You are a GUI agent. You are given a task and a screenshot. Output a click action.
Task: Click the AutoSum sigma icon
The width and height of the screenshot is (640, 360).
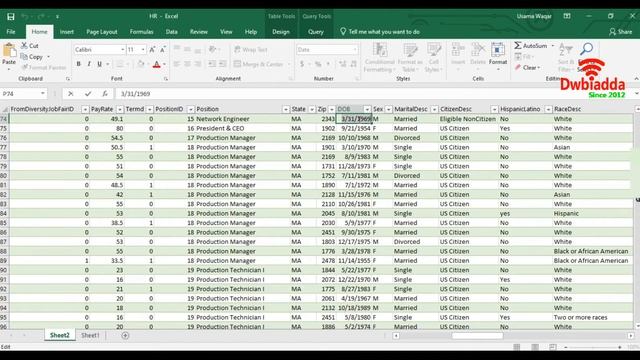[x=518, y=45]
